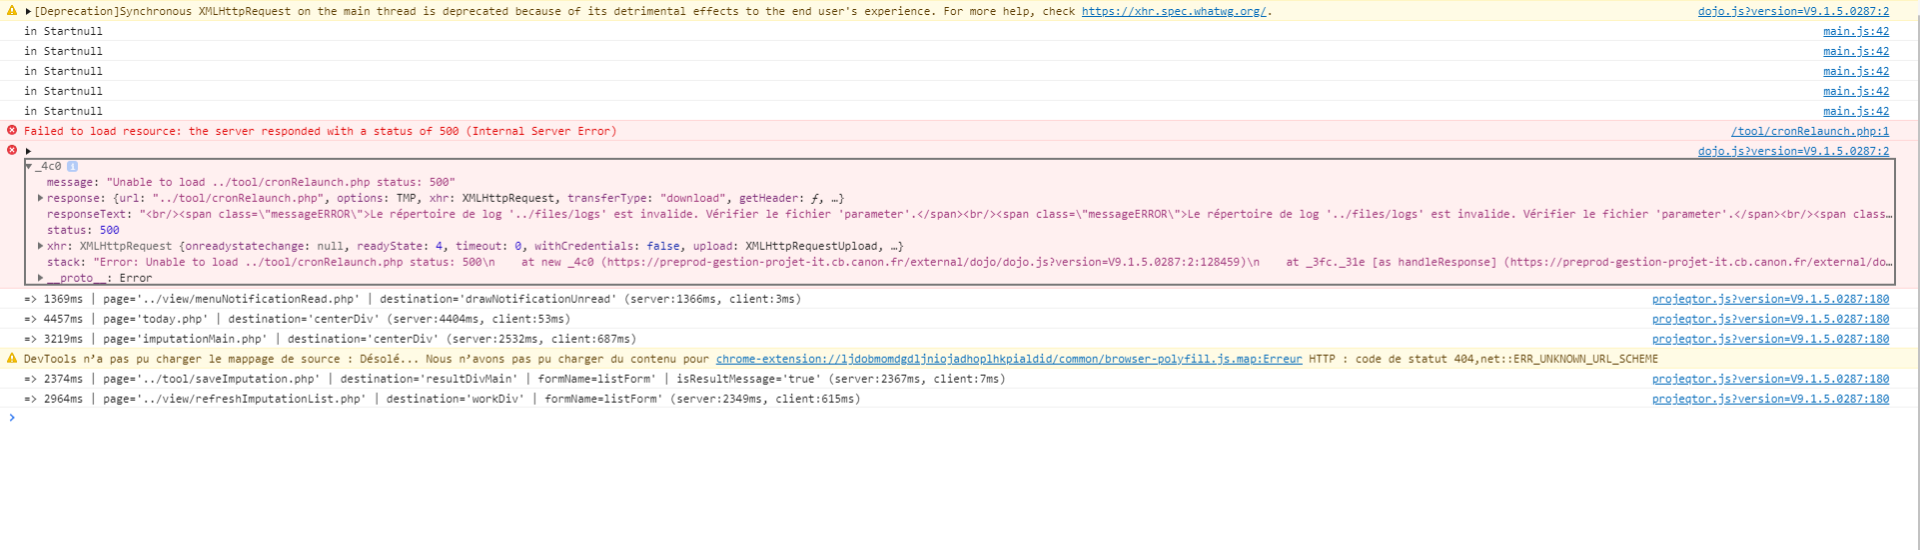The width and height of the screenshot is (1920, 550).
Task: Open first main.js:42 source link
Action: (1855, 31)
